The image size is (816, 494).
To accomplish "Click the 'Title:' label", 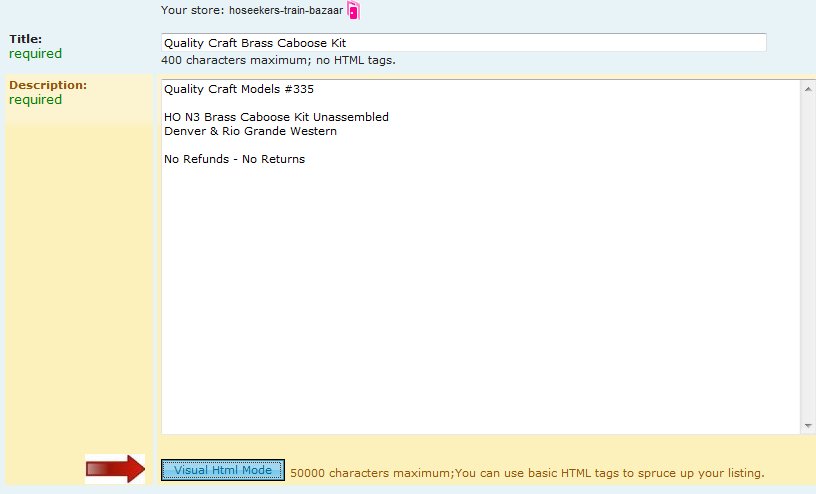I will click(26, 39).
